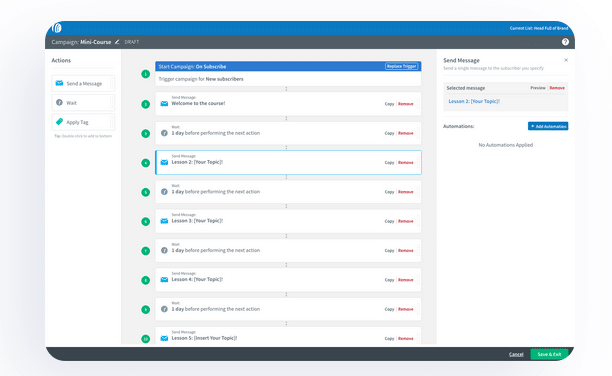Copy the wait step number 3
The image size is (612, 376).
tap(389, 133)
